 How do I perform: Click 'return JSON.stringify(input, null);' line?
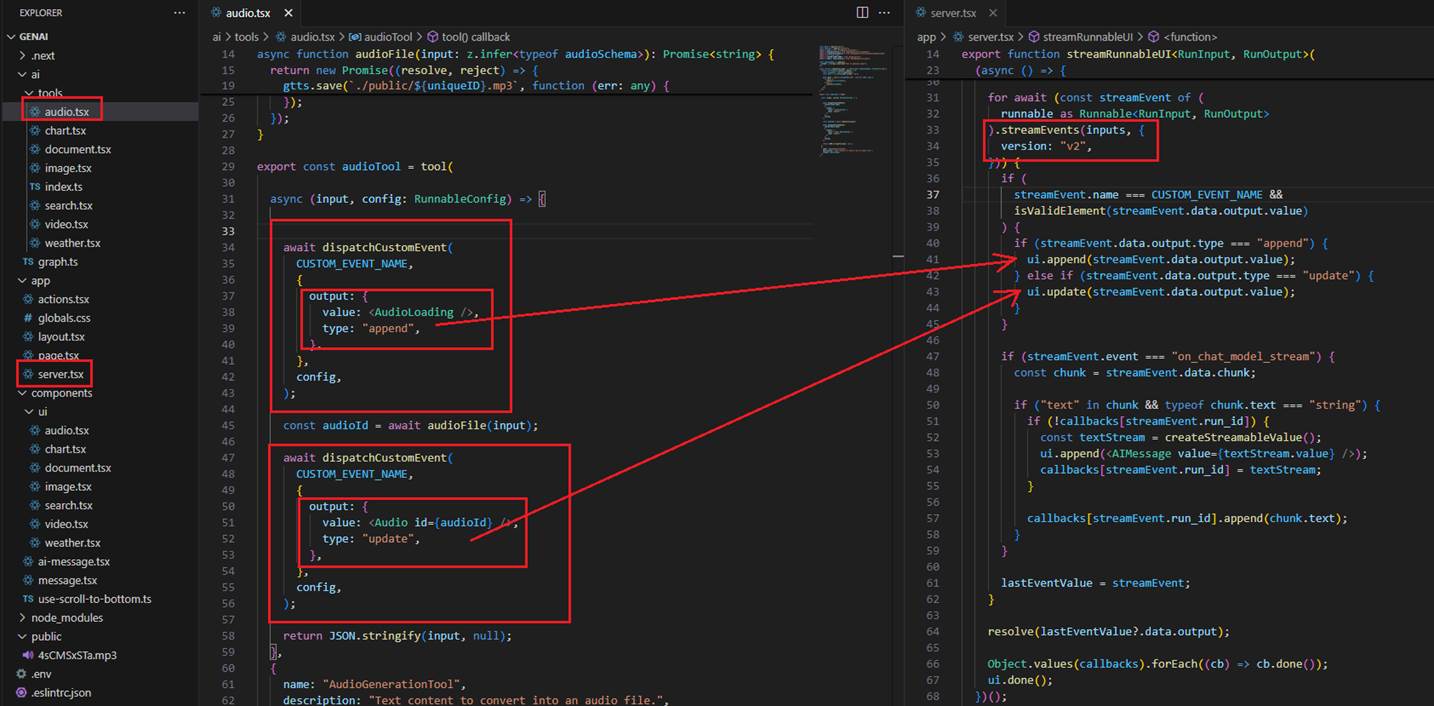point(397,636)
